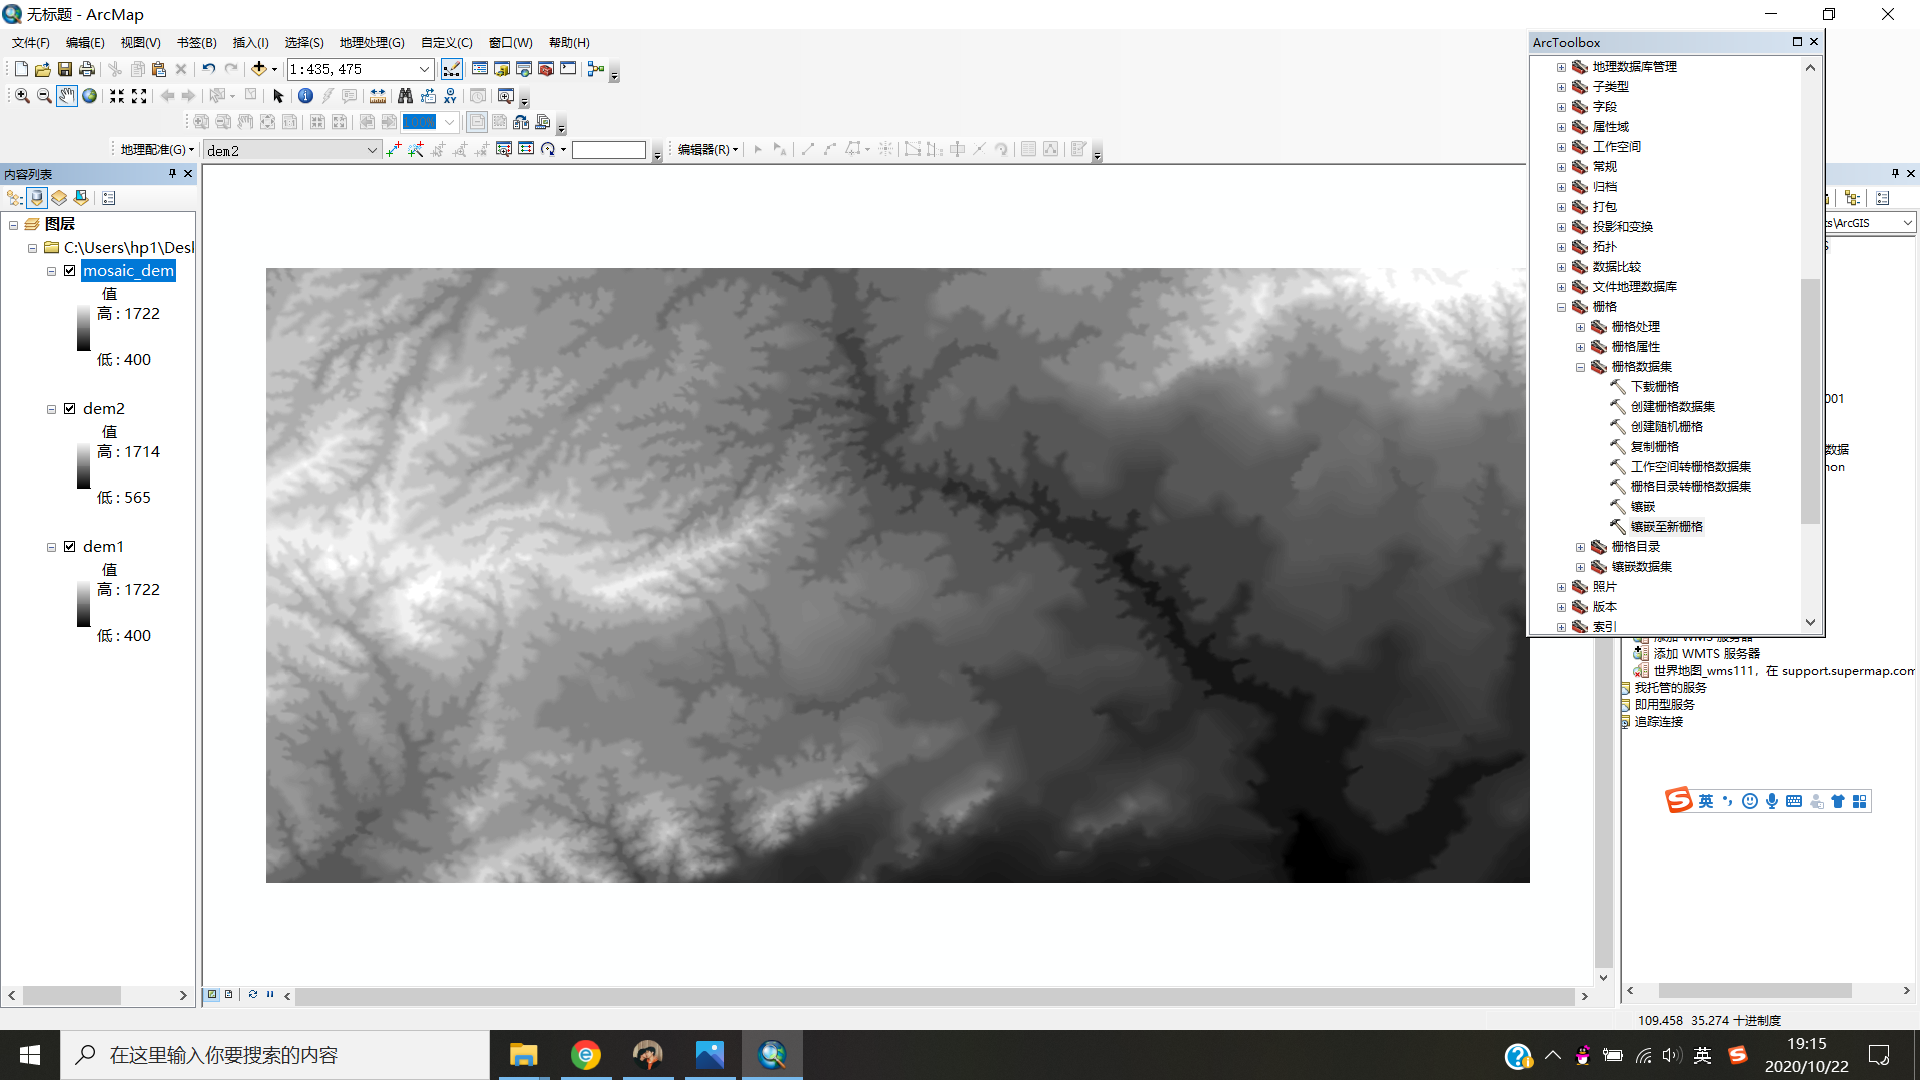This screenshot has width=1920, height=1080.
Task: Open the Find binoculars tool
Action: click(x=405, y=96)
